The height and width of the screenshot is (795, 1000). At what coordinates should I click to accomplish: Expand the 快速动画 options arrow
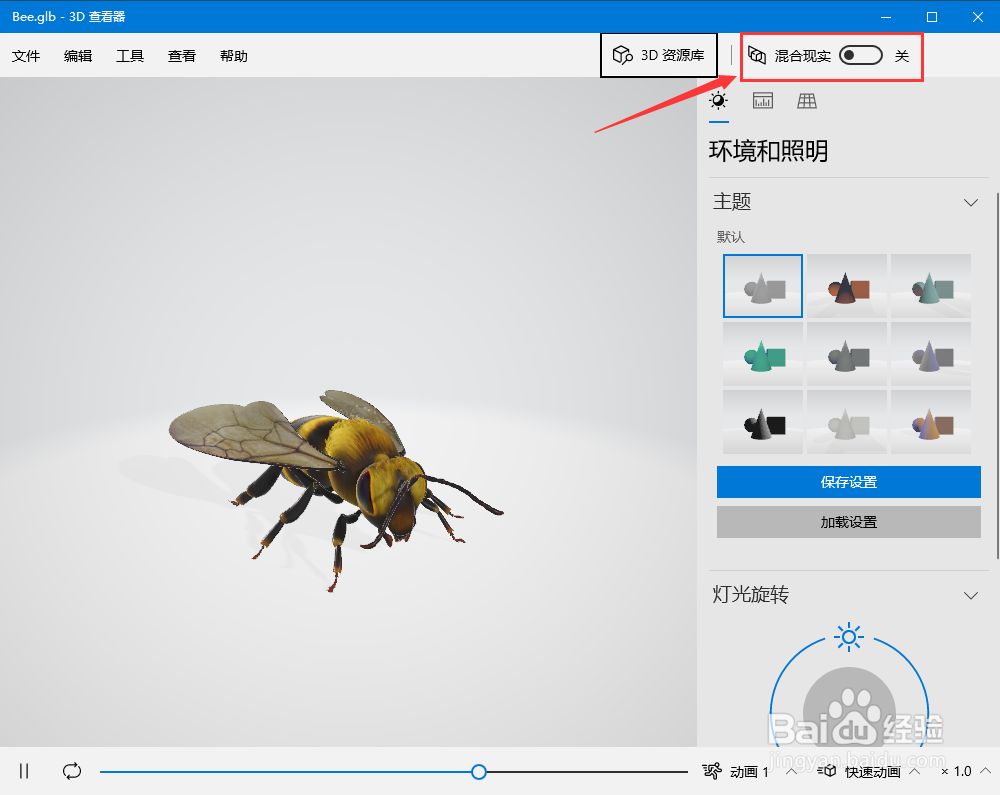(914, 771)
